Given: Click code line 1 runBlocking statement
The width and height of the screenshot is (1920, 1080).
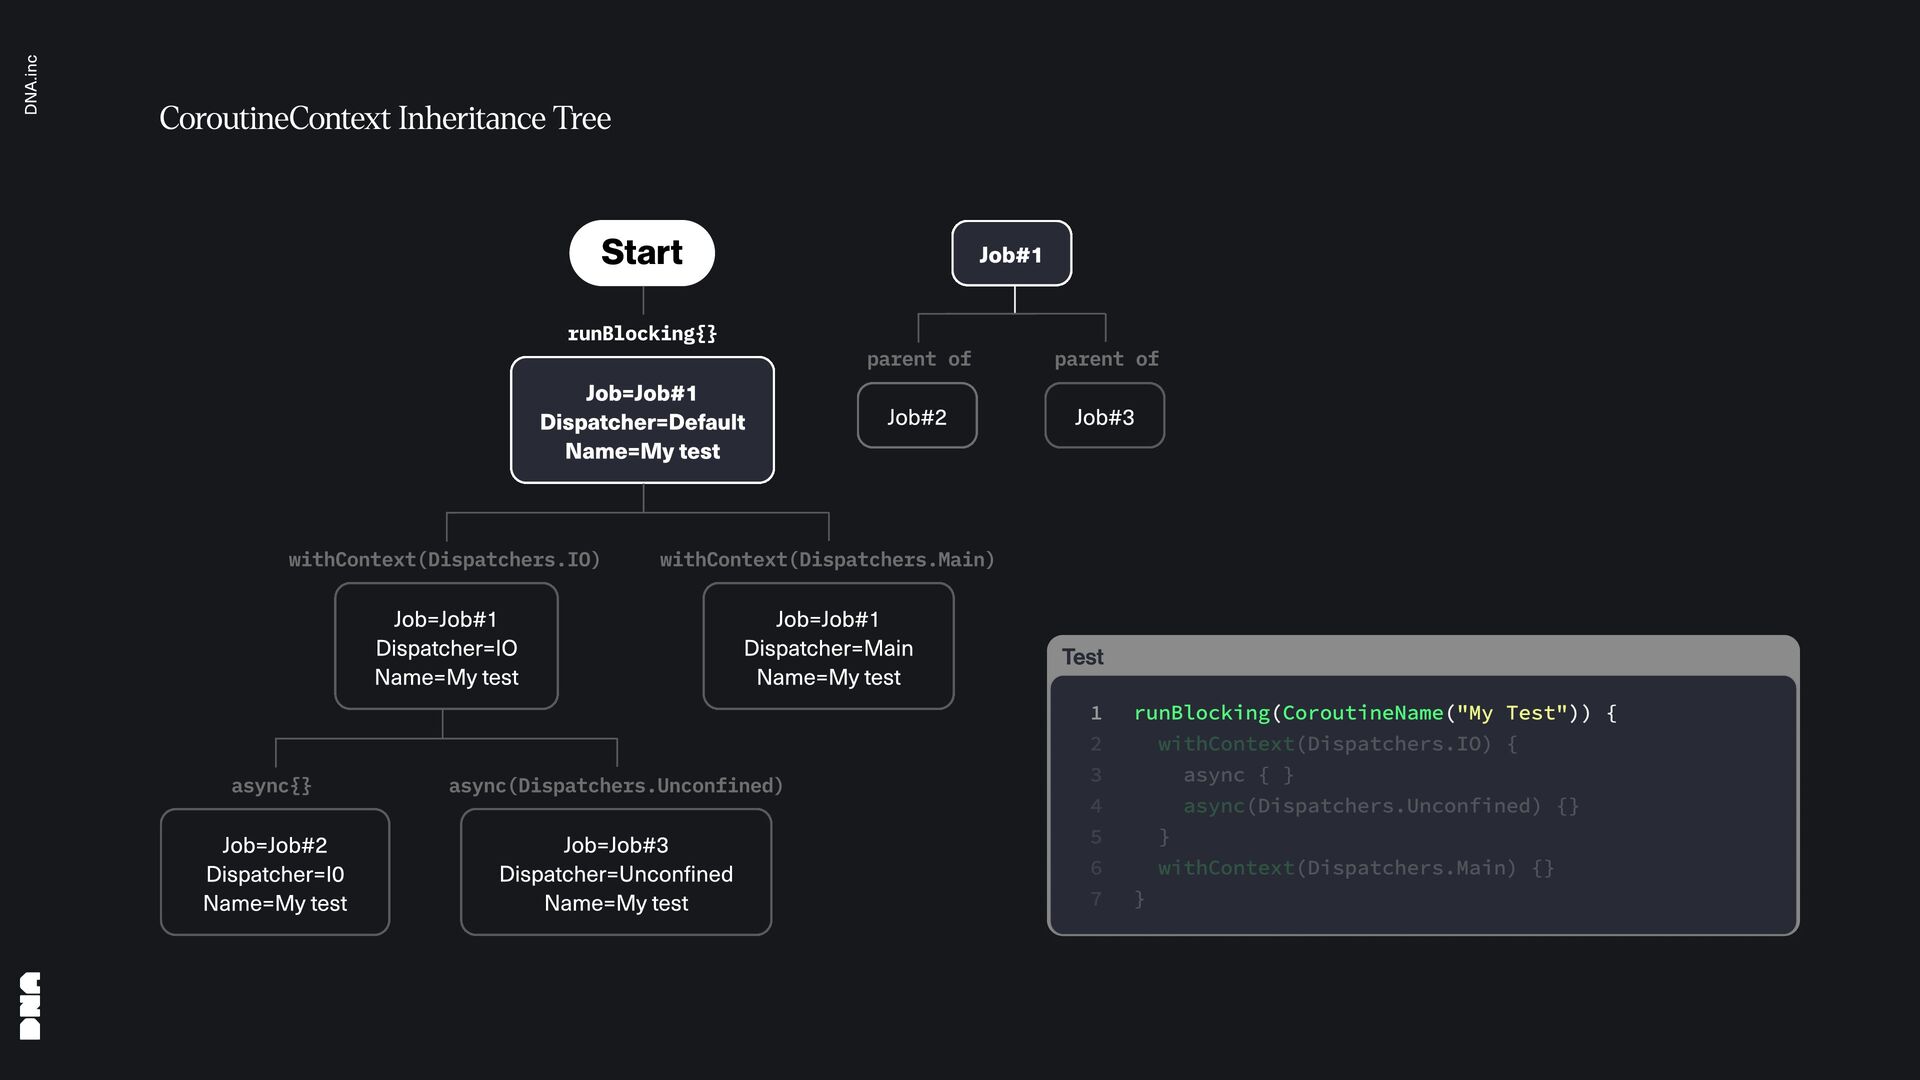Looking at the screenshot, I should 1374,713.
